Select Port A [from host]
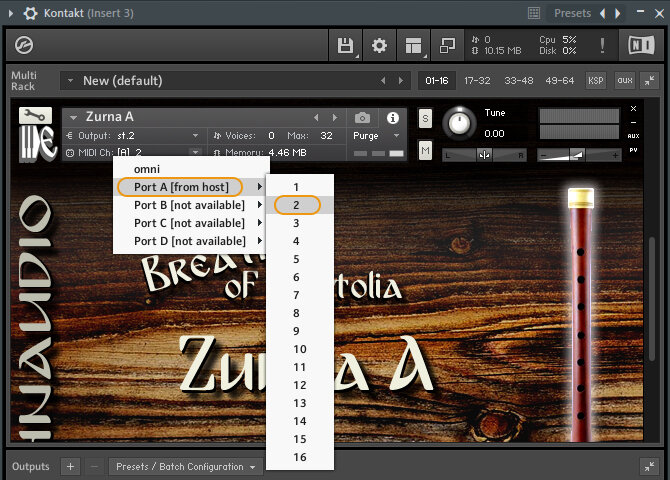670x480 pixels. 191,187
